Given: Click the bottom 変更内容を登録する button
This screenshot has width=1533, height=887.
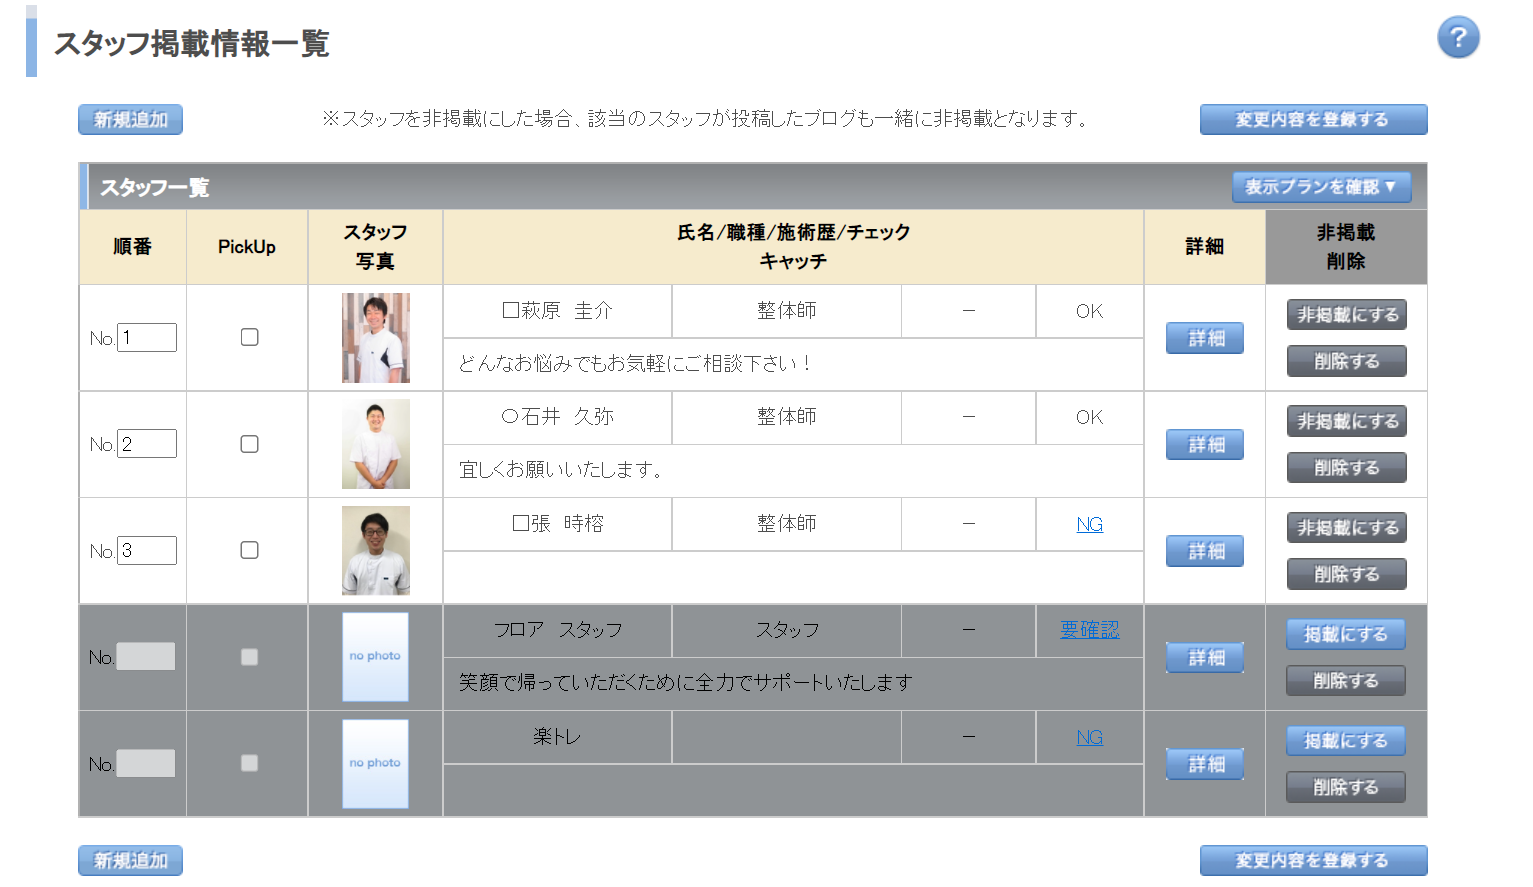Looking at the screenshot, I should pos(1312,860).
